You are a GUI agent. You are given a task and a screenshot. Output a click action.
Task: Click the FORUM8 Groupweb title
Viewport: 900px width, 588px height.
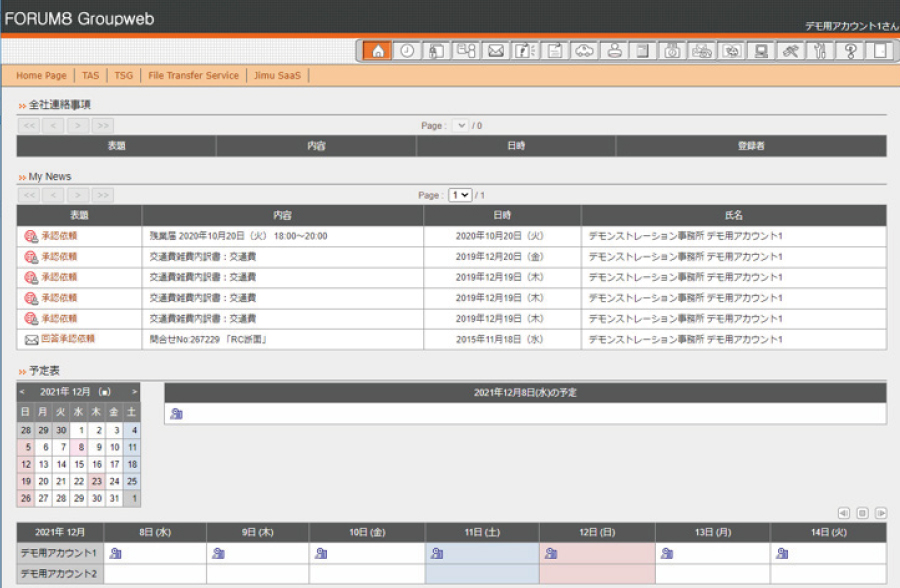(79, 18)
